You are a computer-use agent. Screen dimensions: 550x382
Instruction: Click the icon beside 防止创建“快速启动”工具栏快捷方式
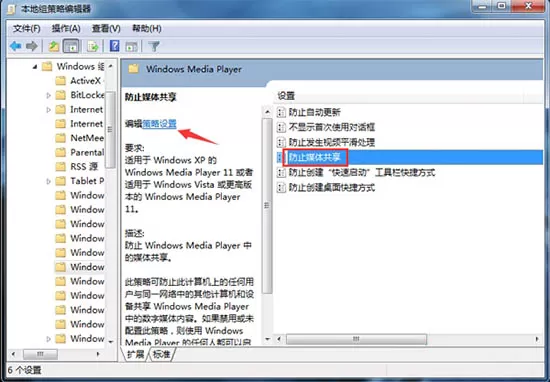pos(281,172)
